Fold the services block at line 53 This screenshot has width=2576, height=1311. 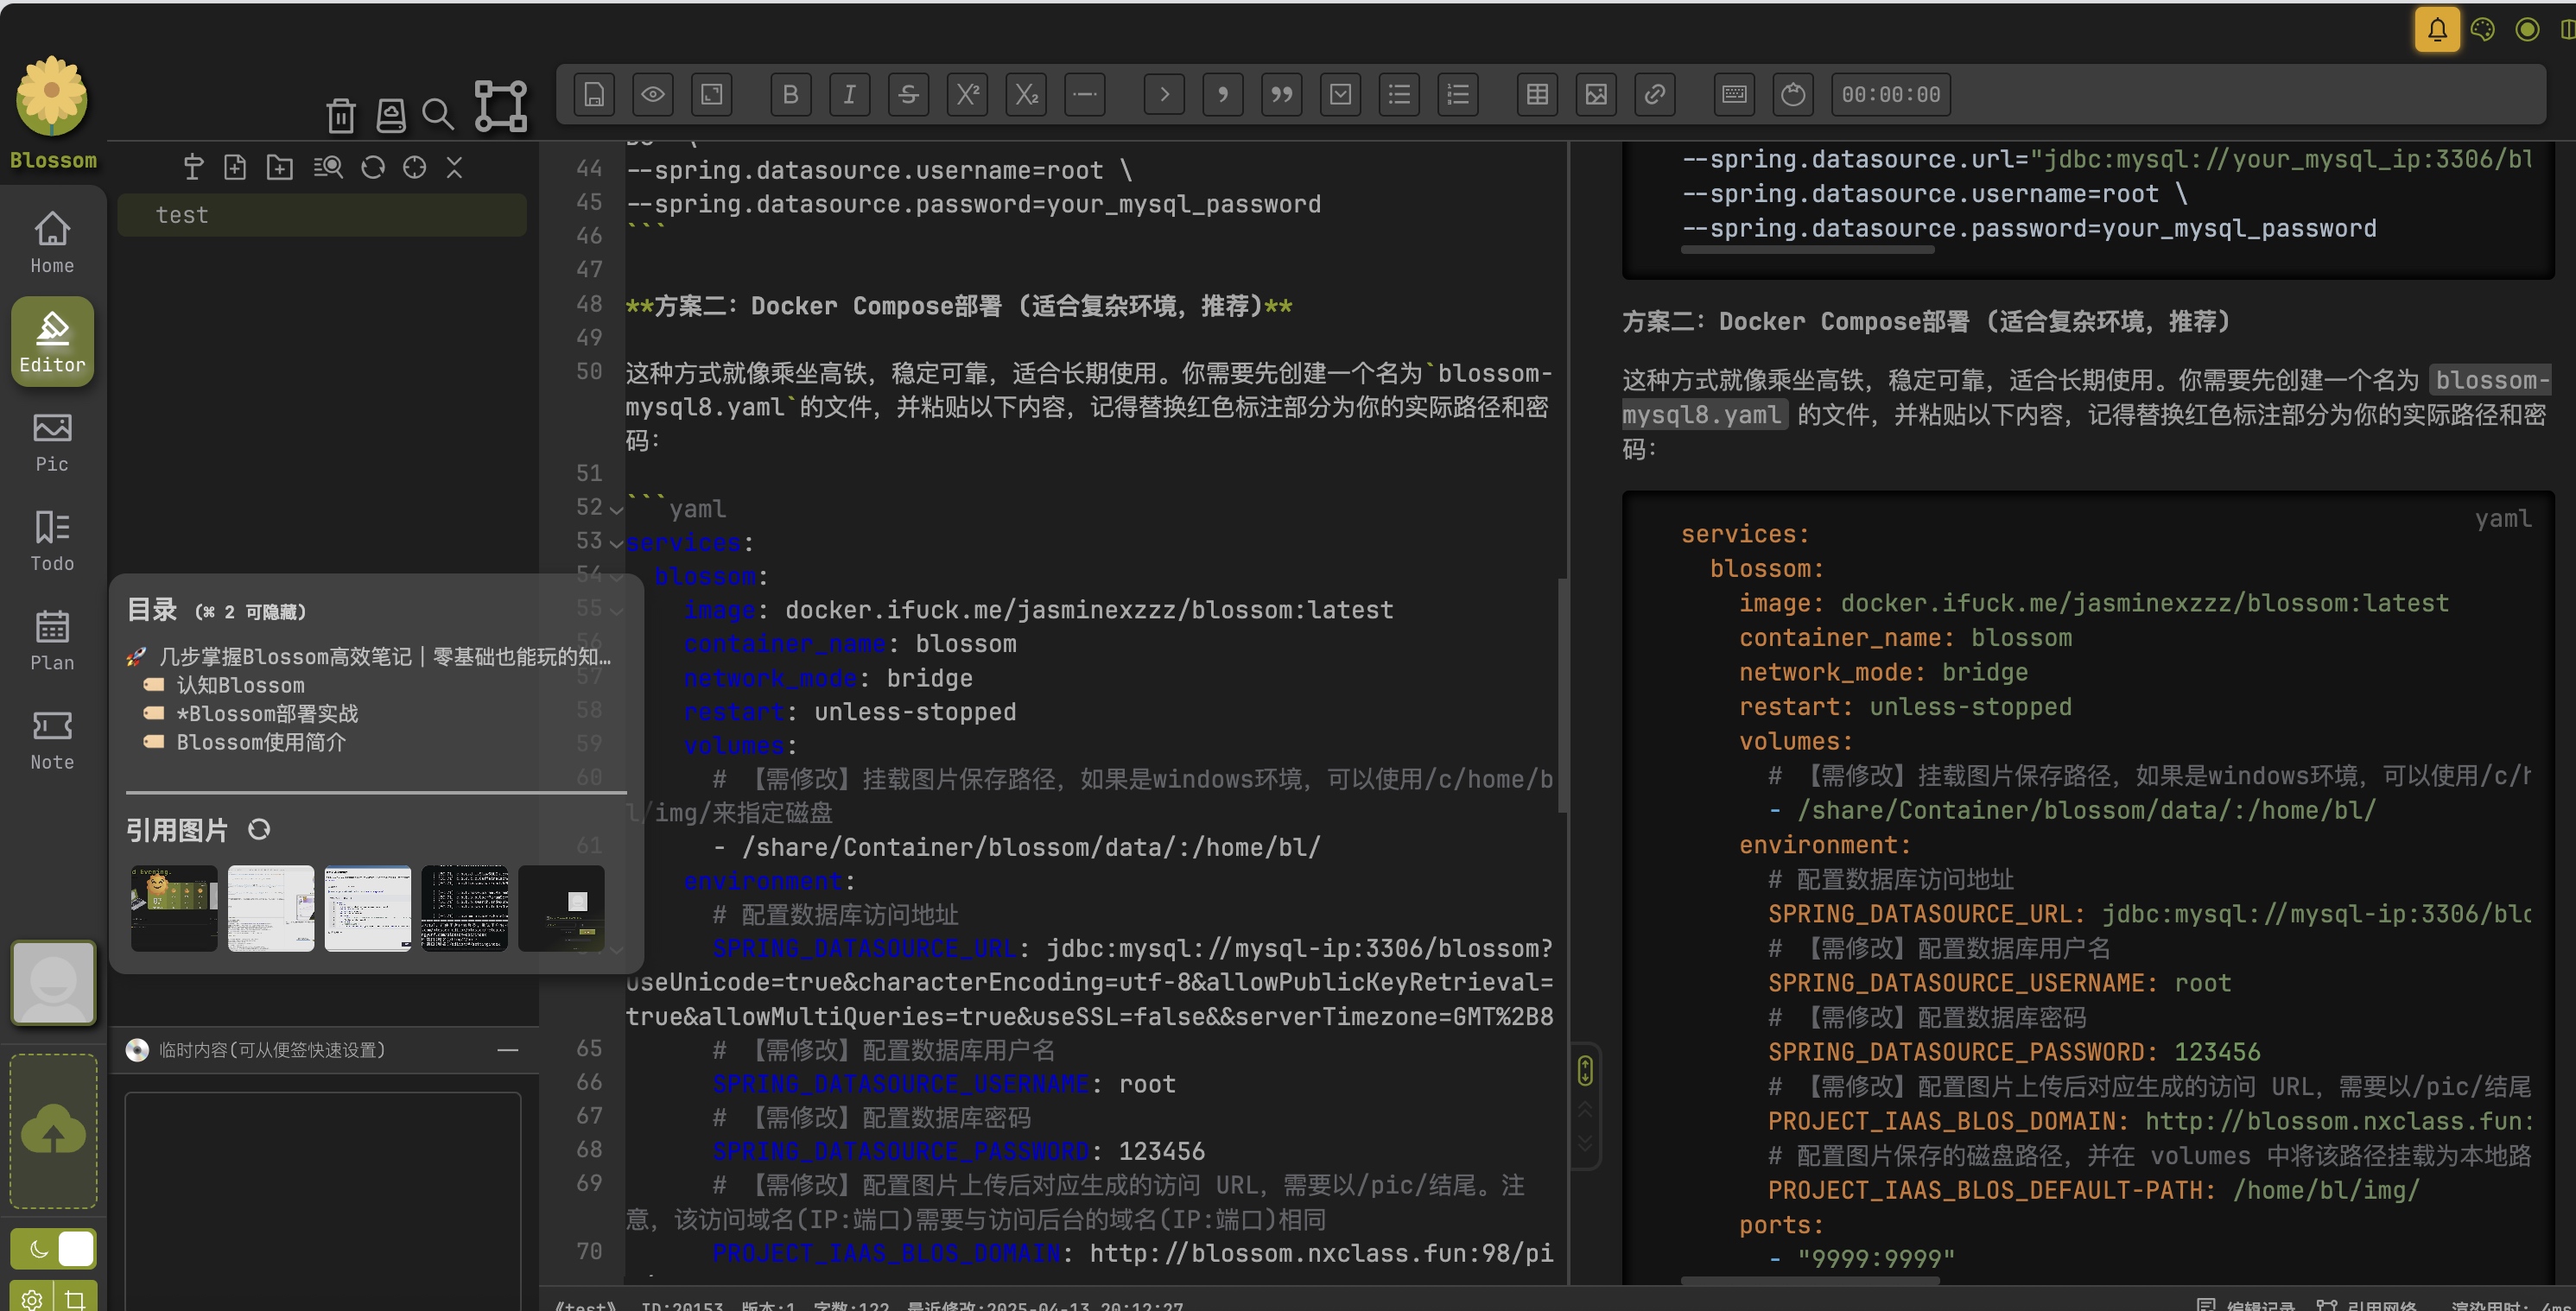click(x=617, y=543)
